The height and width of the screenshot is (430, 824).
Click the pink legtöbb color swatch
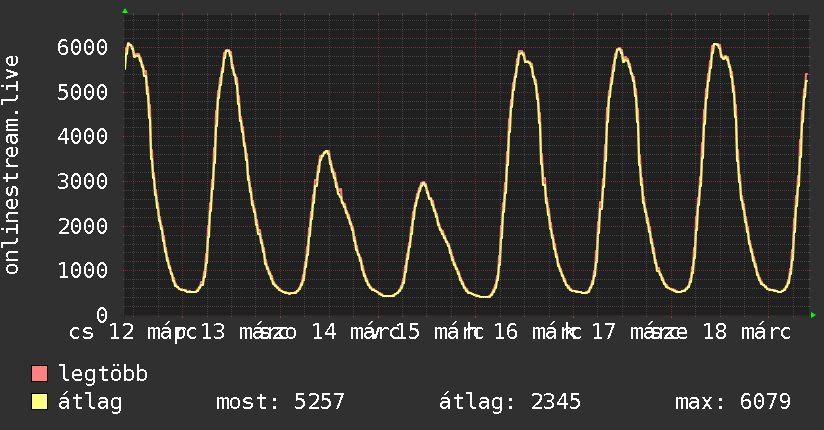pyautogui.click(x=39, y=373)
